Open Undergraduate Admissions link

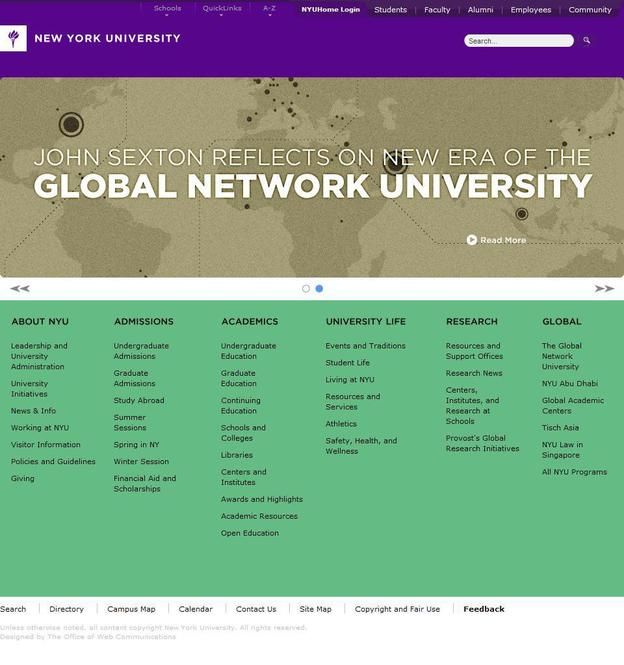[141, 351]
